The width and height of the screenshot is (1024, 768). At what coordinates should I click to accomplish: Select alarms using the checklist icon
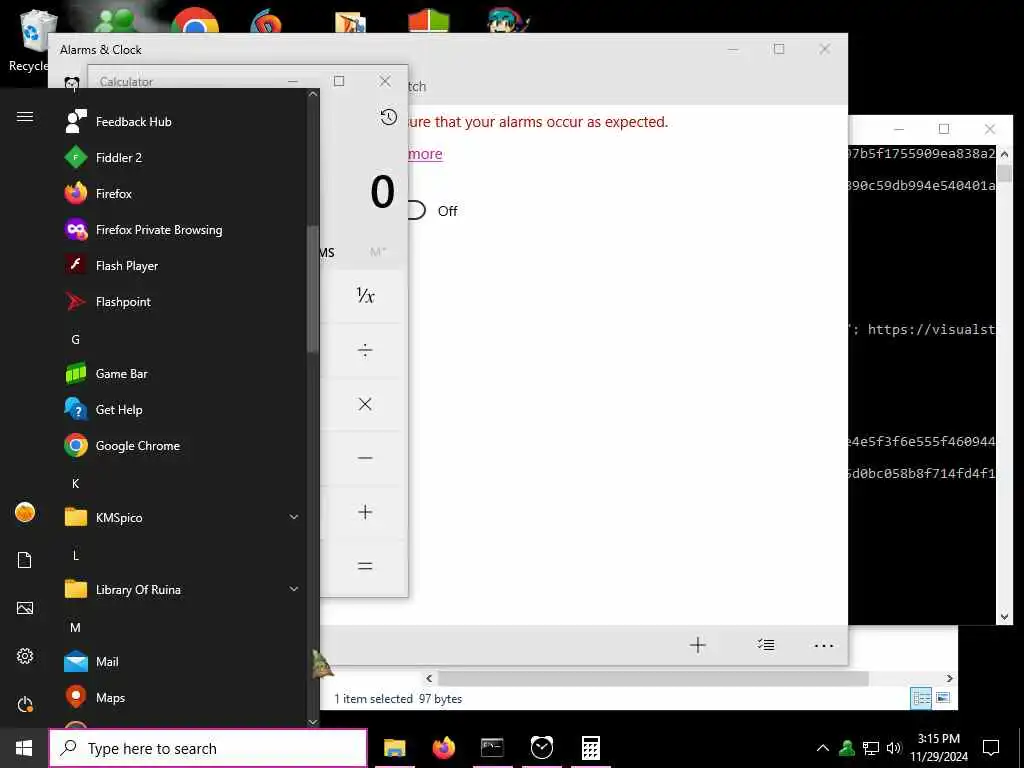pyautogui.click(x=766, y=645)
